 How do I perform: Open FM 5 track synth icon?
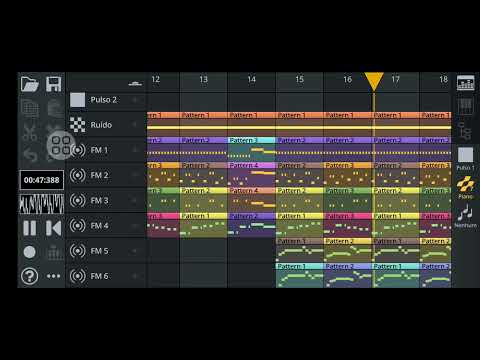78,251
